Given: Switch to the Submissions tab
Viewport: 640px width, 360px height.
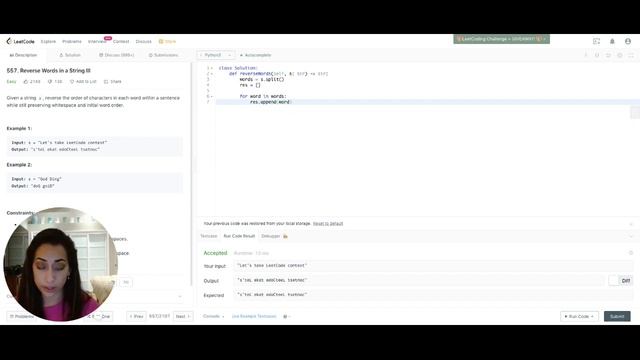Looking at the screenshot, I should coord(163,55).
